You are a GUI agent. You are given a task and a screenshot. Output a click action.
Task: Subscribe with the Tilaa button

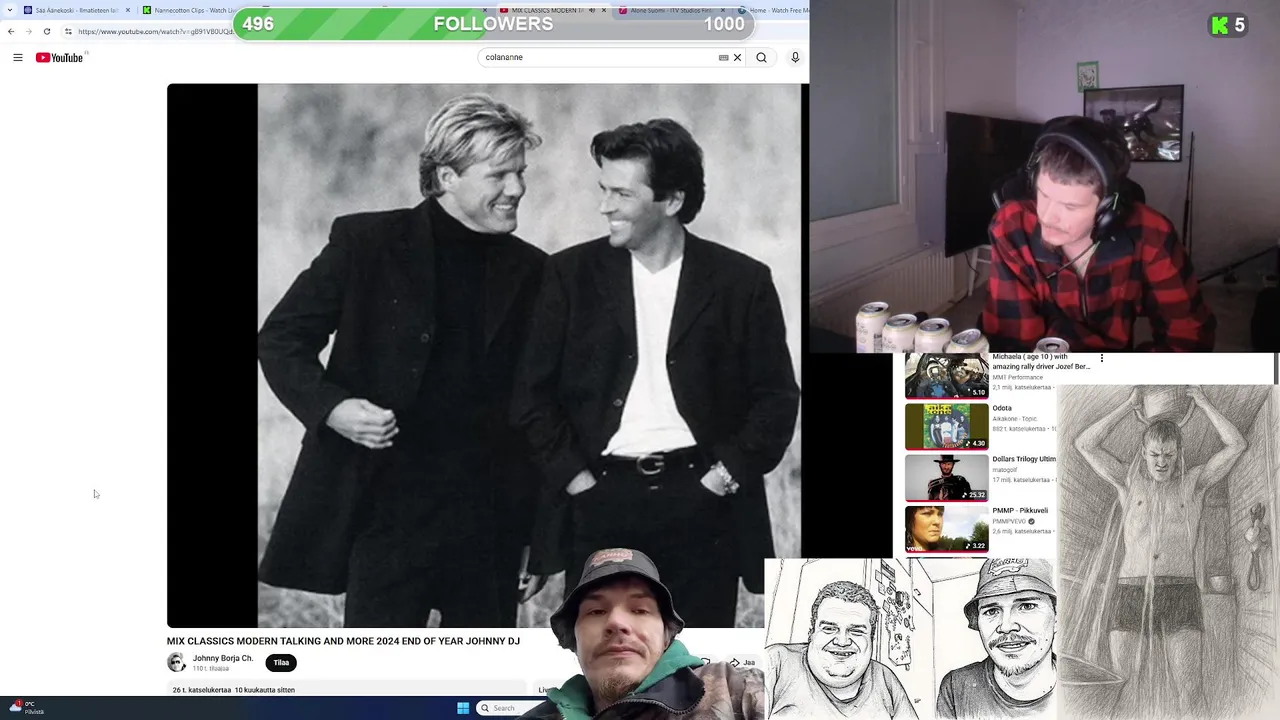[281, 662]
